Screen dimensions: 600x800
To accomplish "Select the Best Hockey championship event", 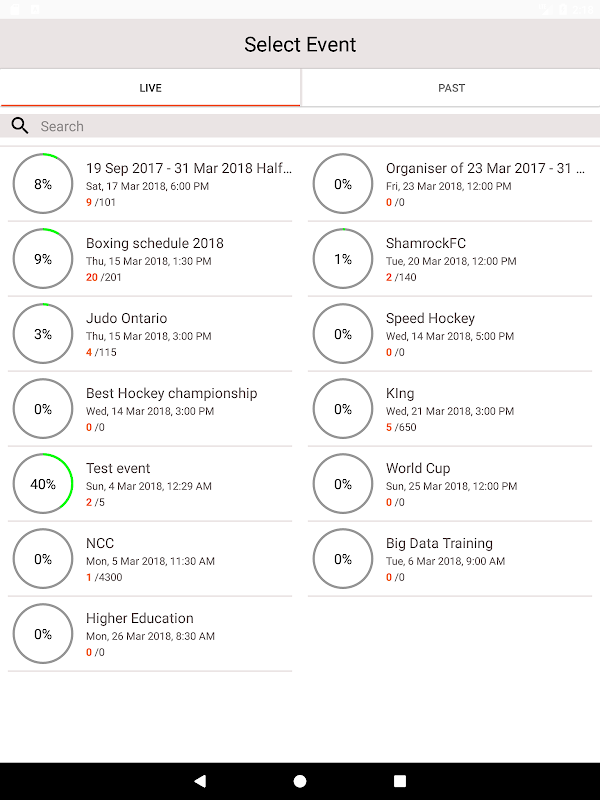I will (171, 393).
